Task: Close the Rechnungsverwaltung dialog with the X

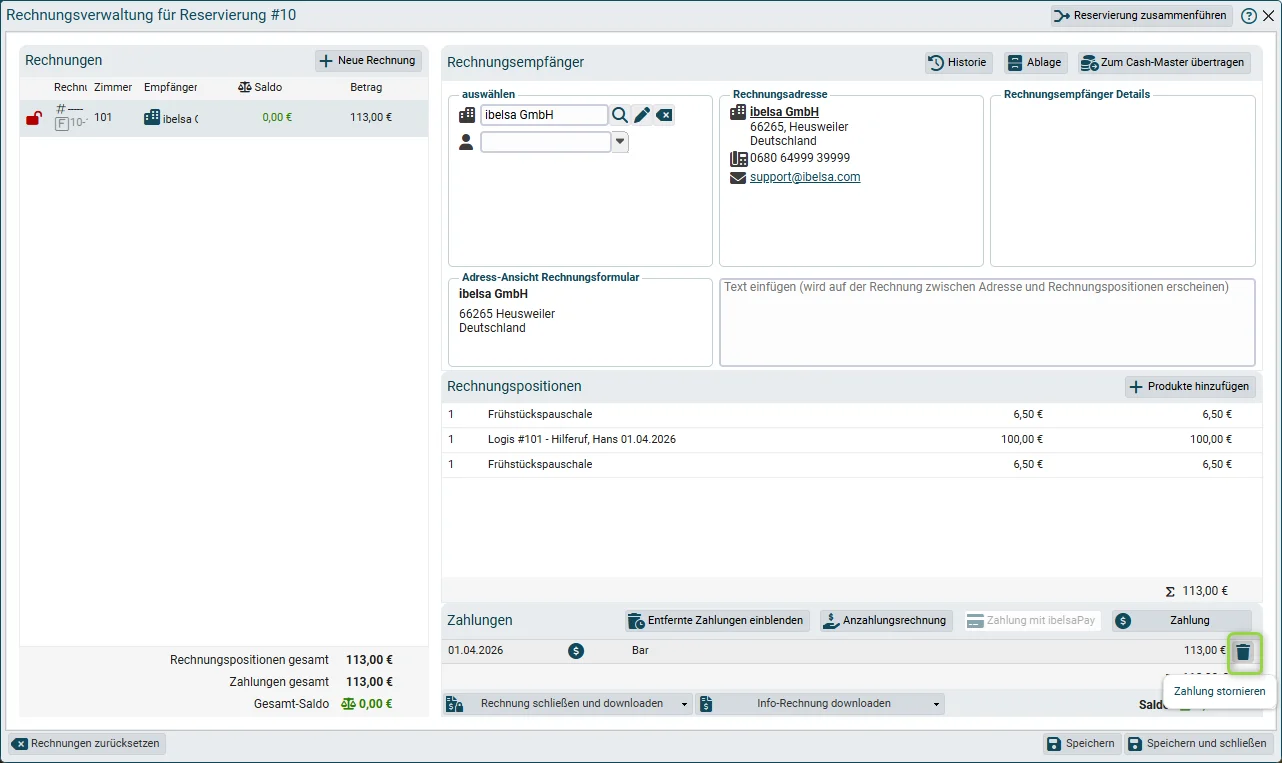Action: 1268,16
